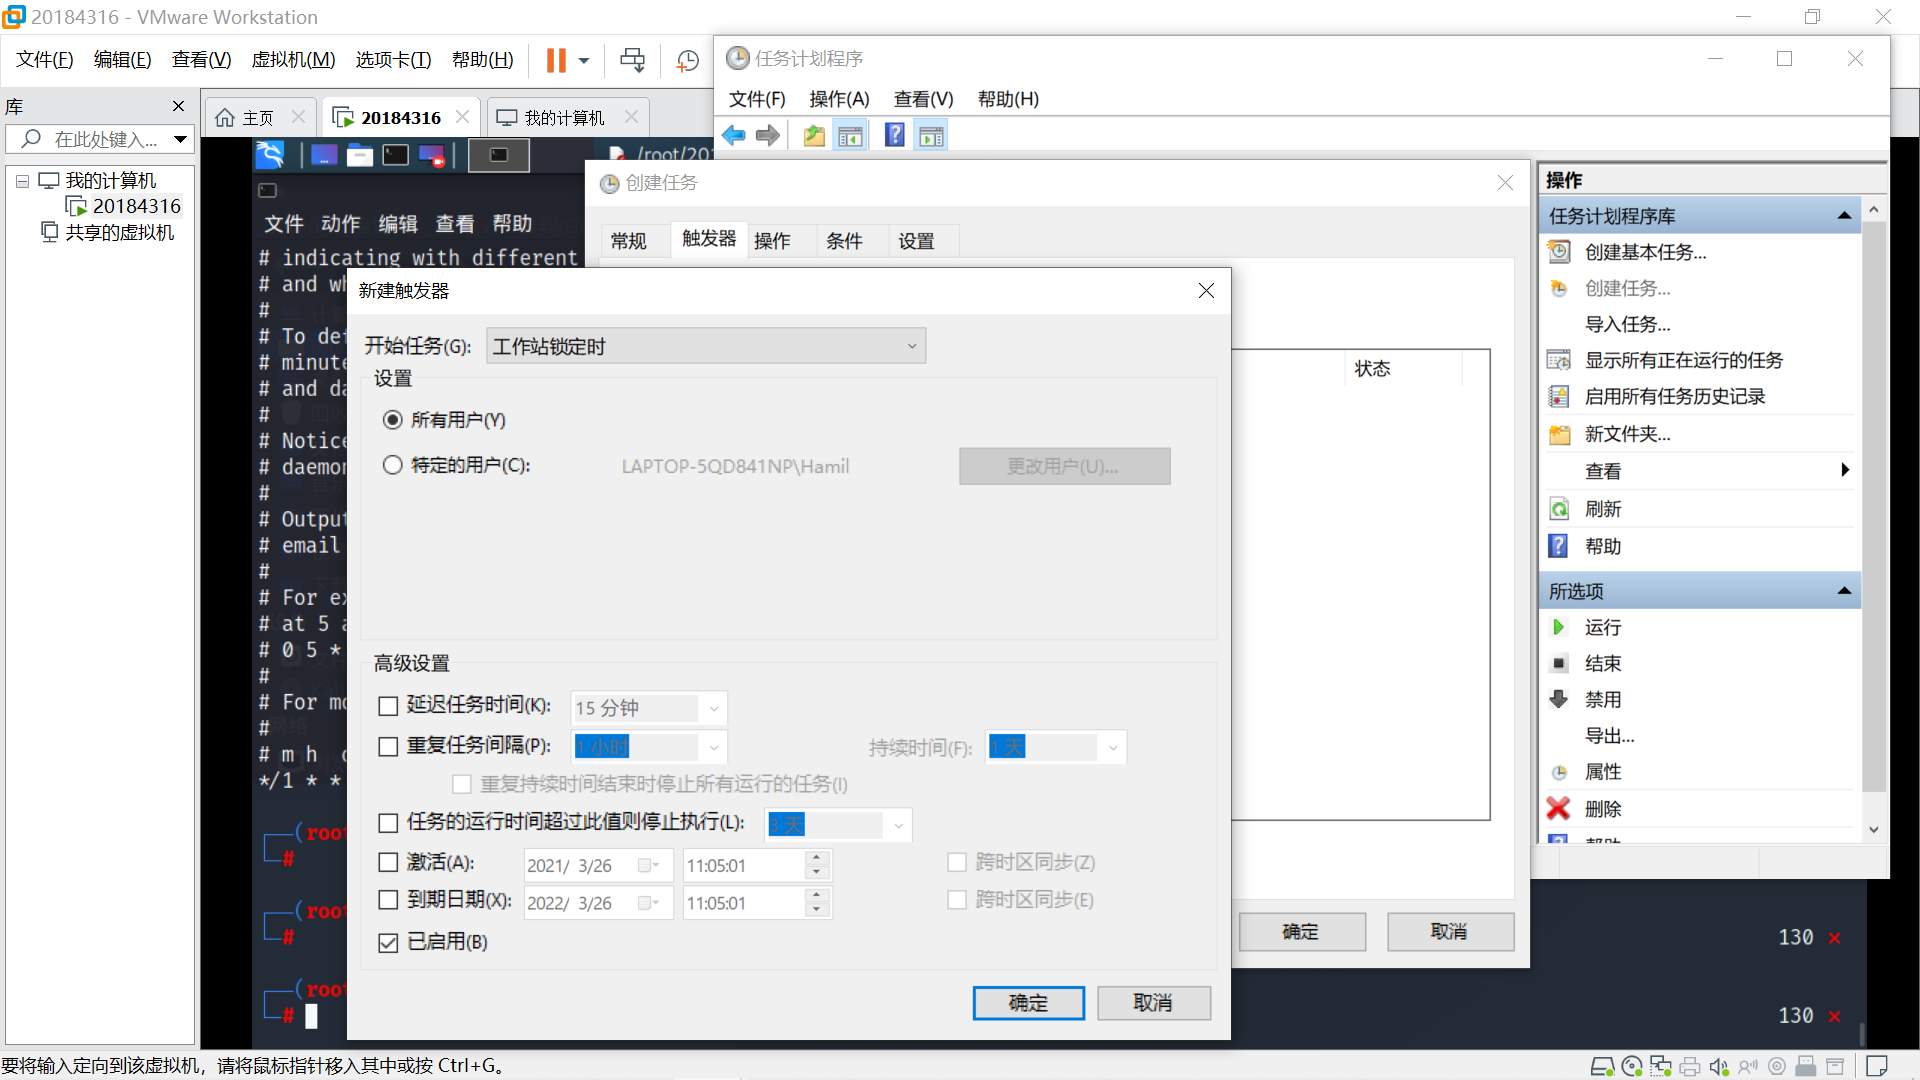Click the blue help icon in Task Scheduler toolbar
The height and width of the screenshot is (1080, 1920).
[894, 136]
